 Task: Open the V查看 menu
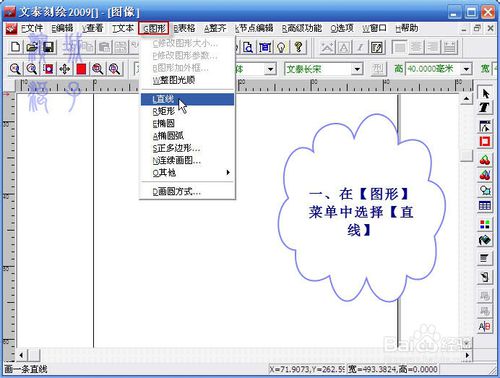click(x=93, y=29)
